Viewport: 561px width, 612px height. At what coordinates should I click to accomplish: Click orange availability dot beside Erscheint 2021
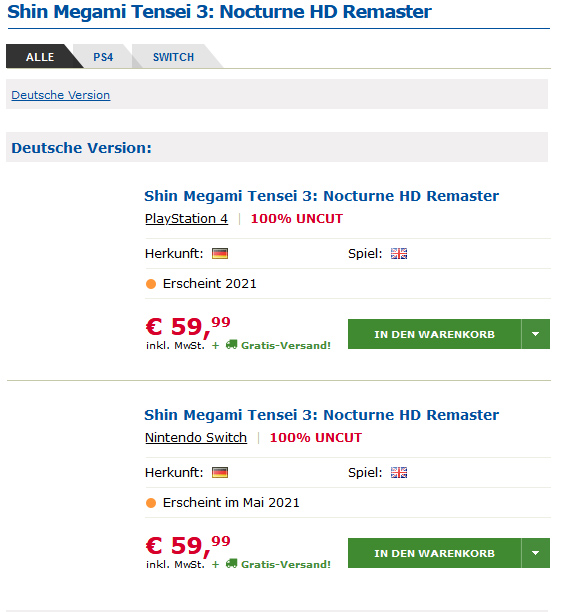pyautogui.click(x=151, y=284)
